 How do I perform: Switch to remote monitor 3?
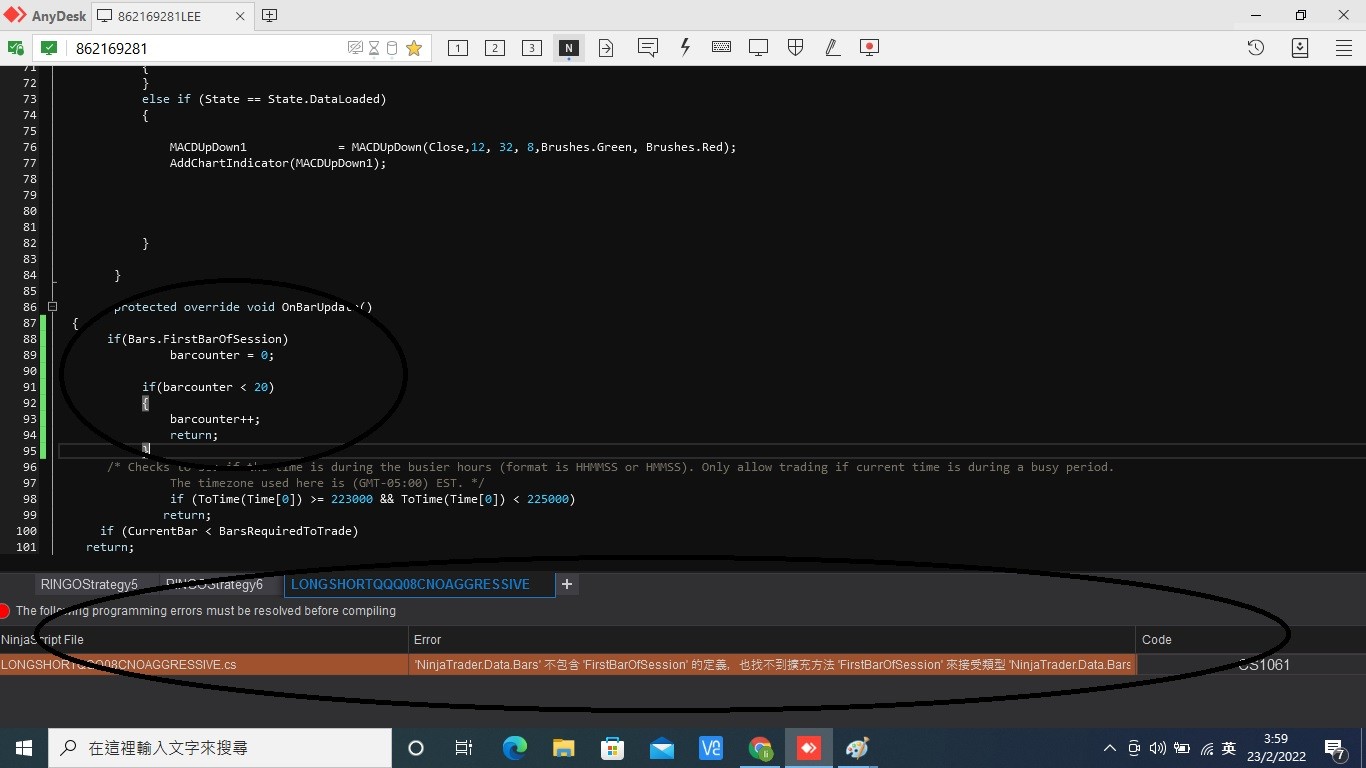532,48
